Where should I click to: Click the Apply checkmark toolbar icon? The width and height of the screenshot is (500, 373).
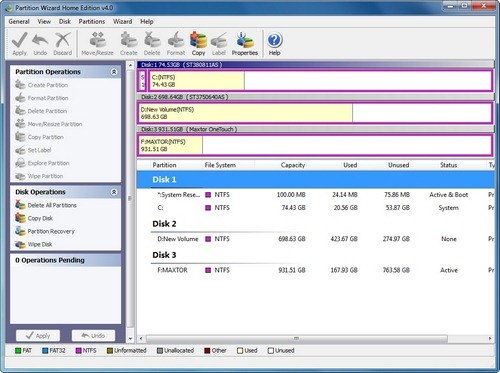coord(19,44)
